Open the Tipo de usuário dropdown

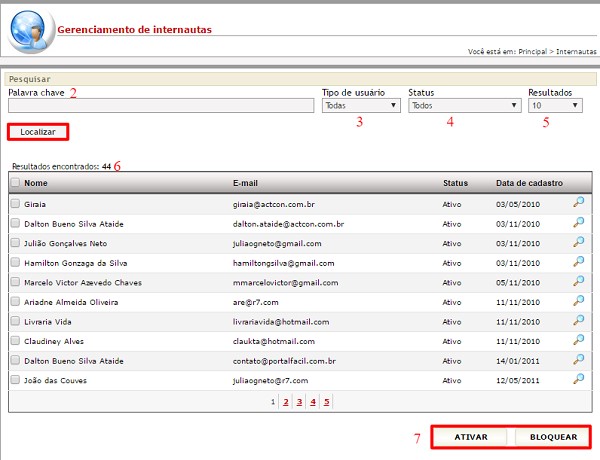click(361, 105)
